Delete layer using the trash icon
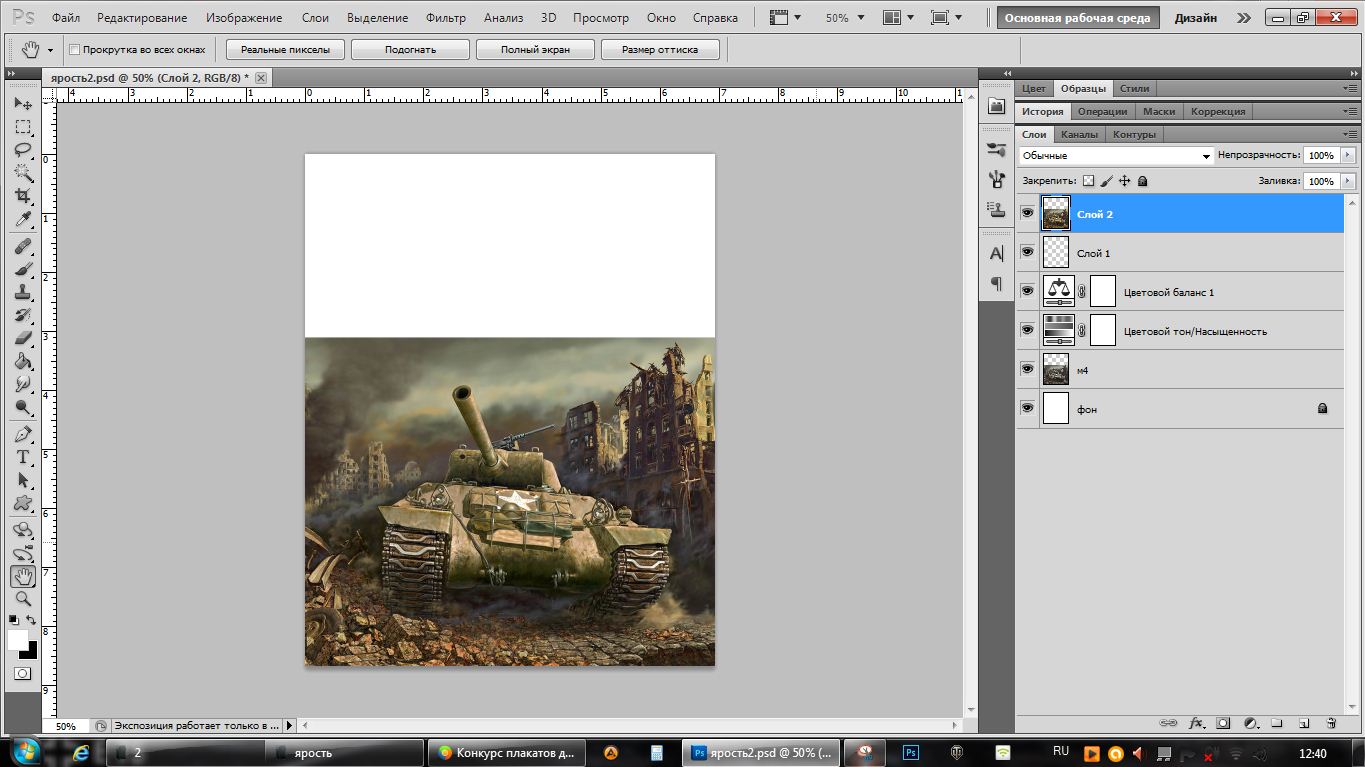Image resolution: width=1365 pixels, height=767 pixels. tap(1331, 722)
